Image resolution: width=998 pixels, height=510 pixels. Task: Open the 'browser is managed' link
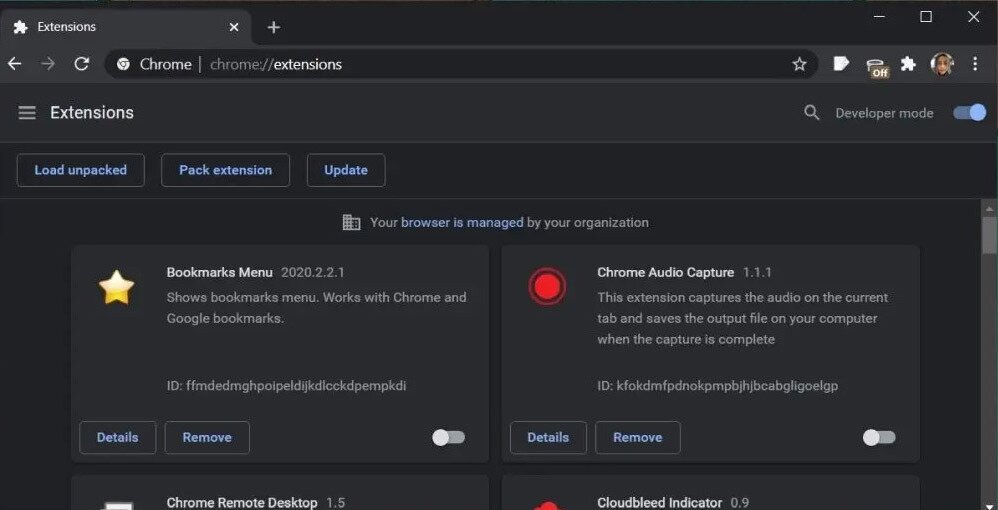click(x=462, y=222)
